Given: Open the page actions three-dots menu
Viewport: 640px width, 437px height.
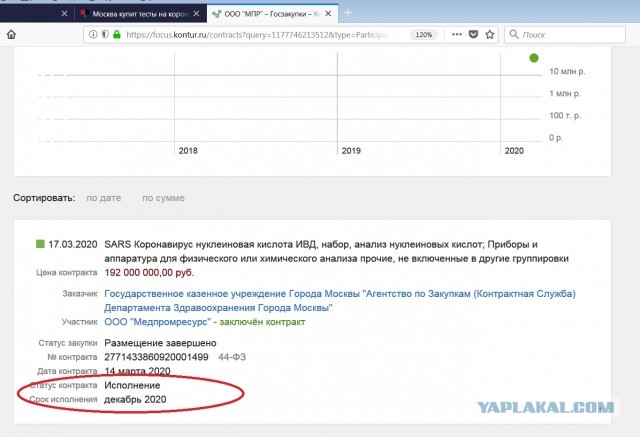Looking at the screenshot, I should click(457, 34).
